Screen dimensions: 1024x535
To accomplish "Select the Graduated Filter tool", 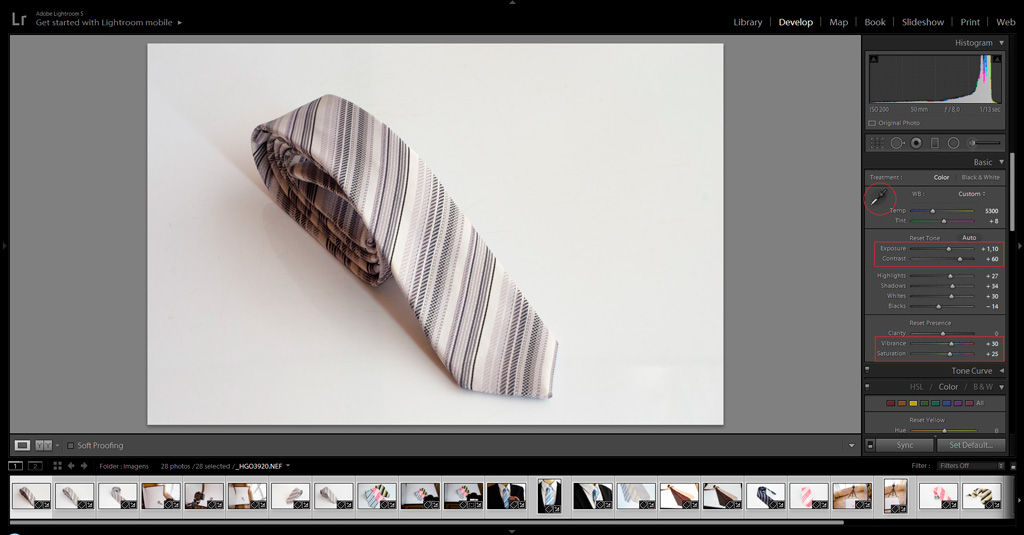I will (x=935, y=143).
